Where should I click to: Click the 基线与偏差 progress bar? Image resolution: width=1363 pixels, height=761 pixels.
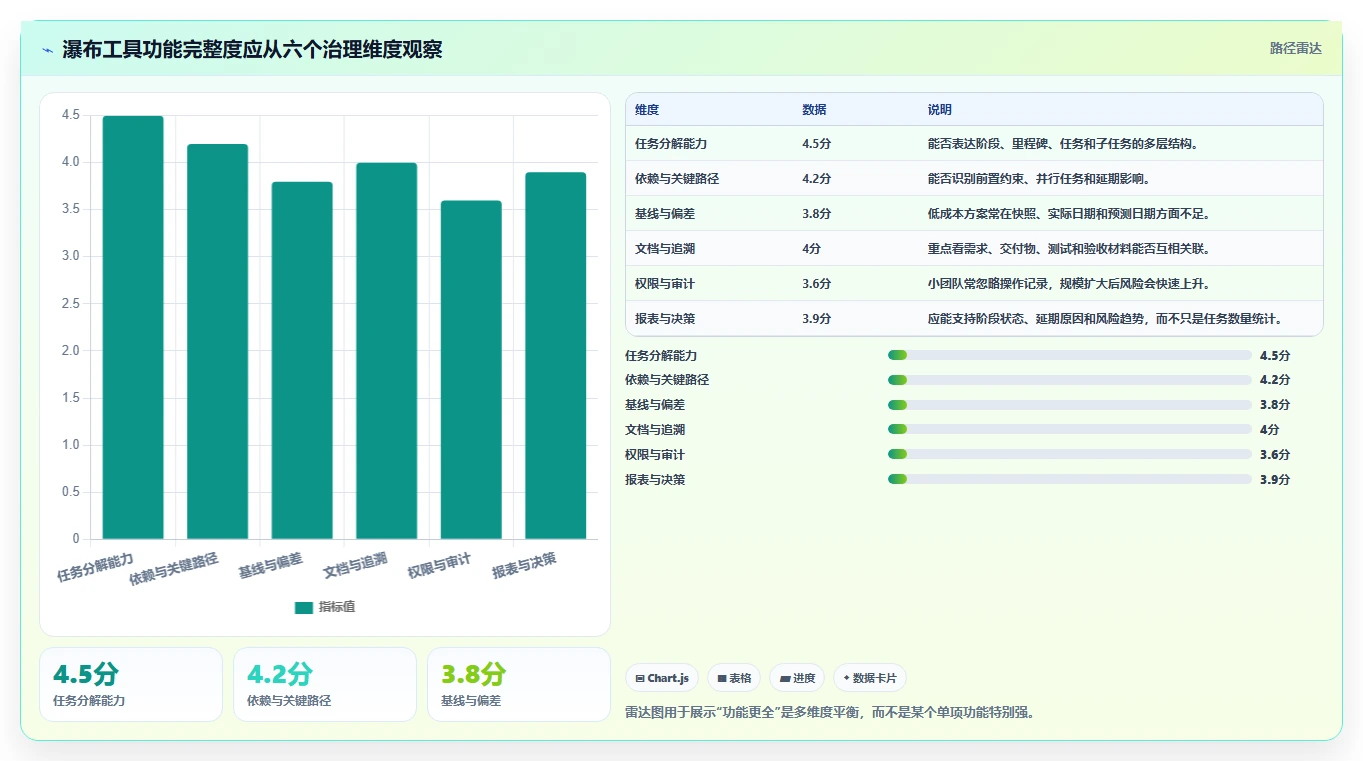[x=1070, y=405]
